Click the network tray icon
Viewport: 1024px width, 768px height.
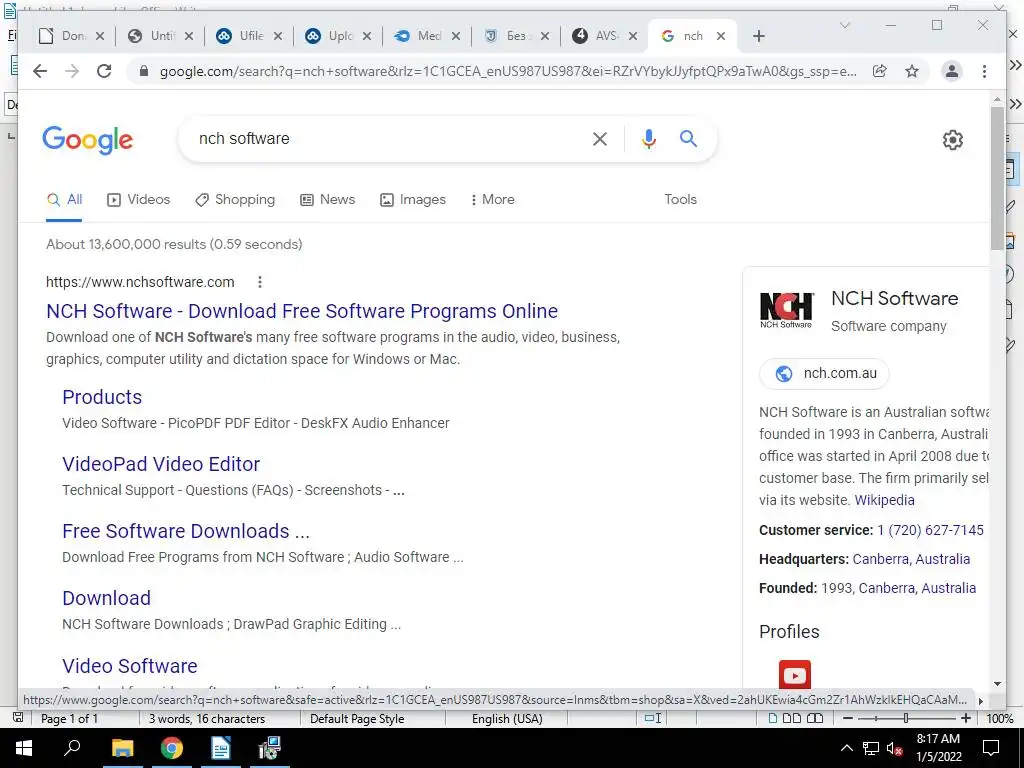coord(871,749)
